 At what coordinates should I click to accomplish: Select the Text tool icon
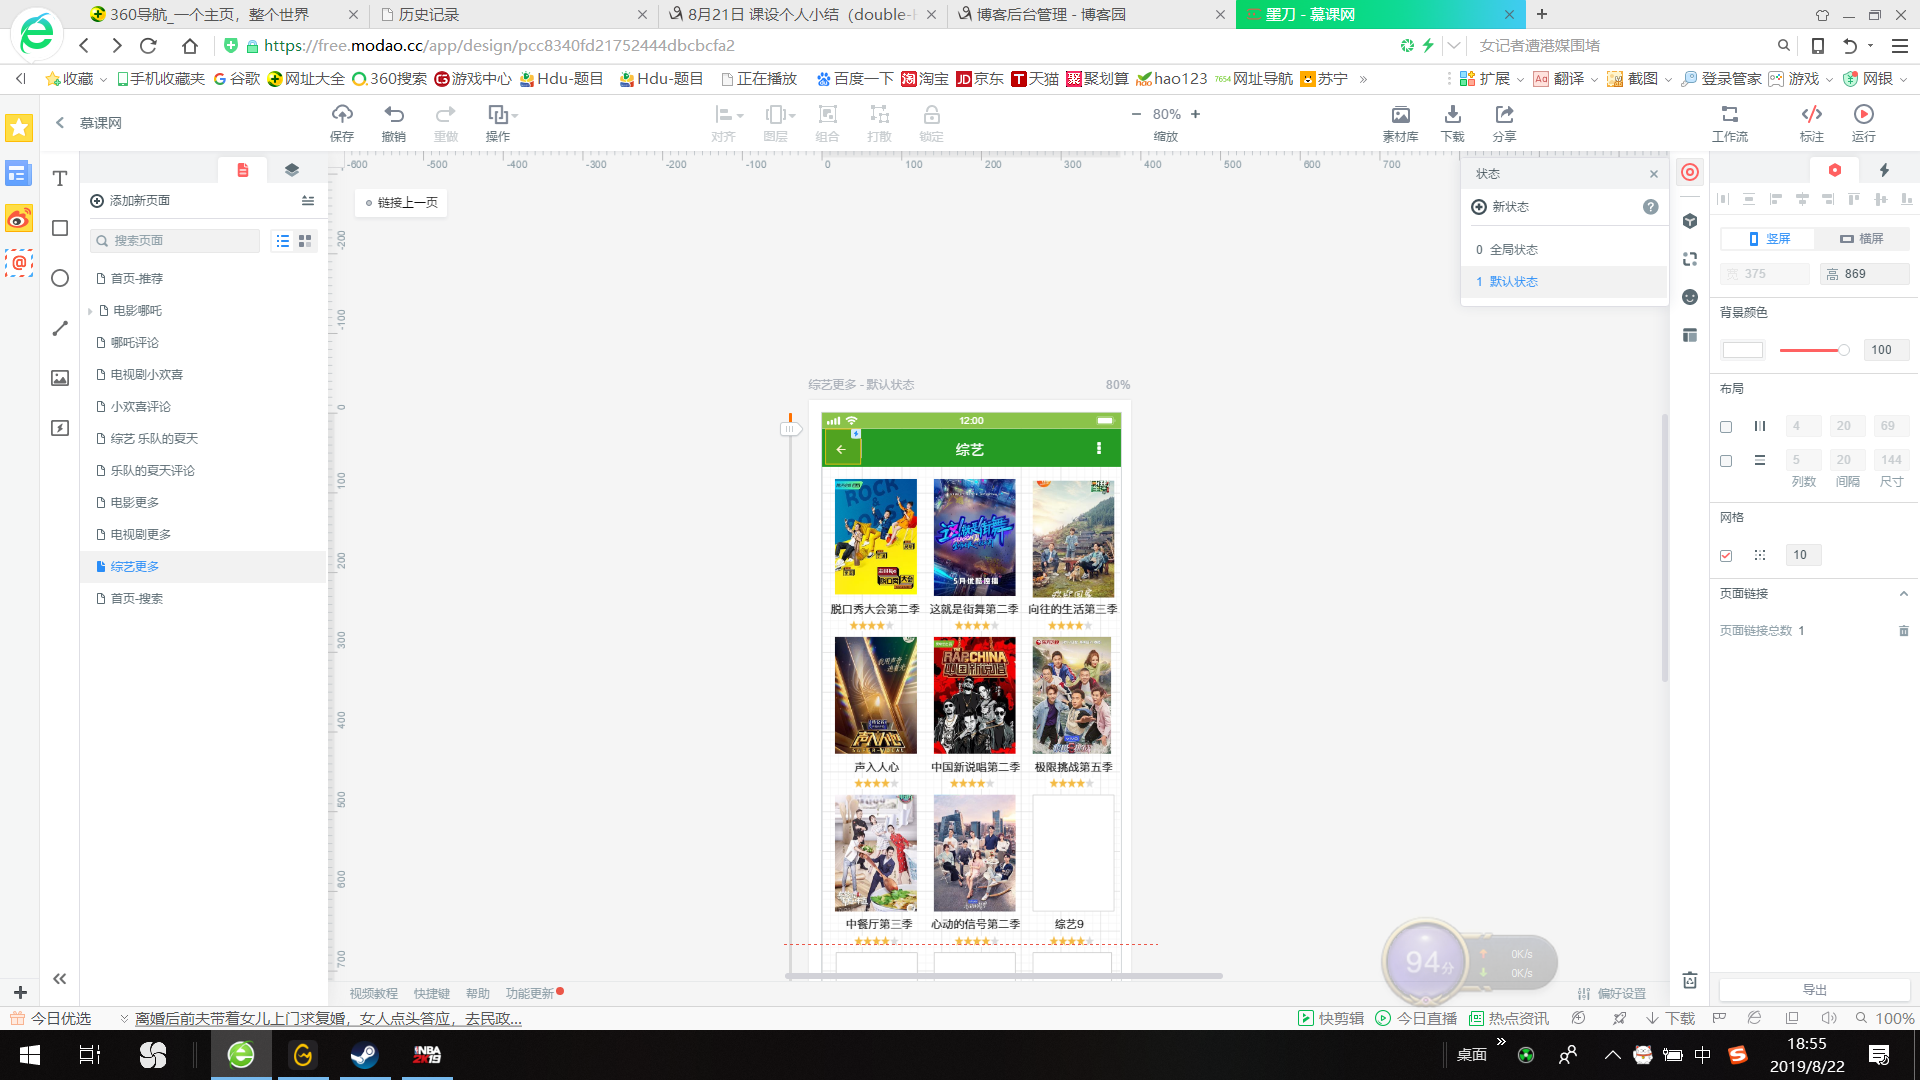[60, 178]
